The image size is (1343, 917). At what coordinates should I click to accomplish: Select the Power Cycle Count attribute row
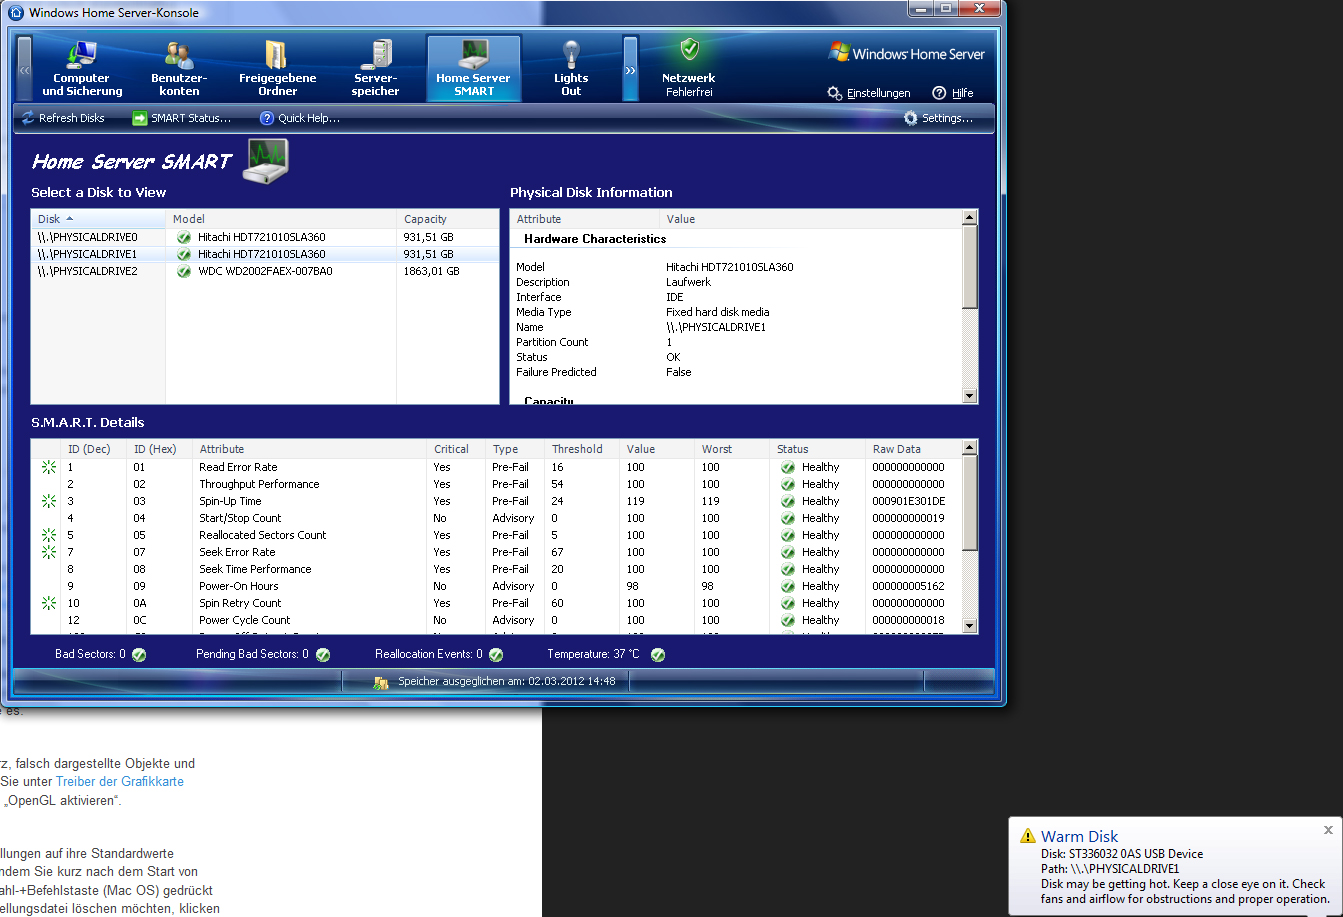coord(496,620)
